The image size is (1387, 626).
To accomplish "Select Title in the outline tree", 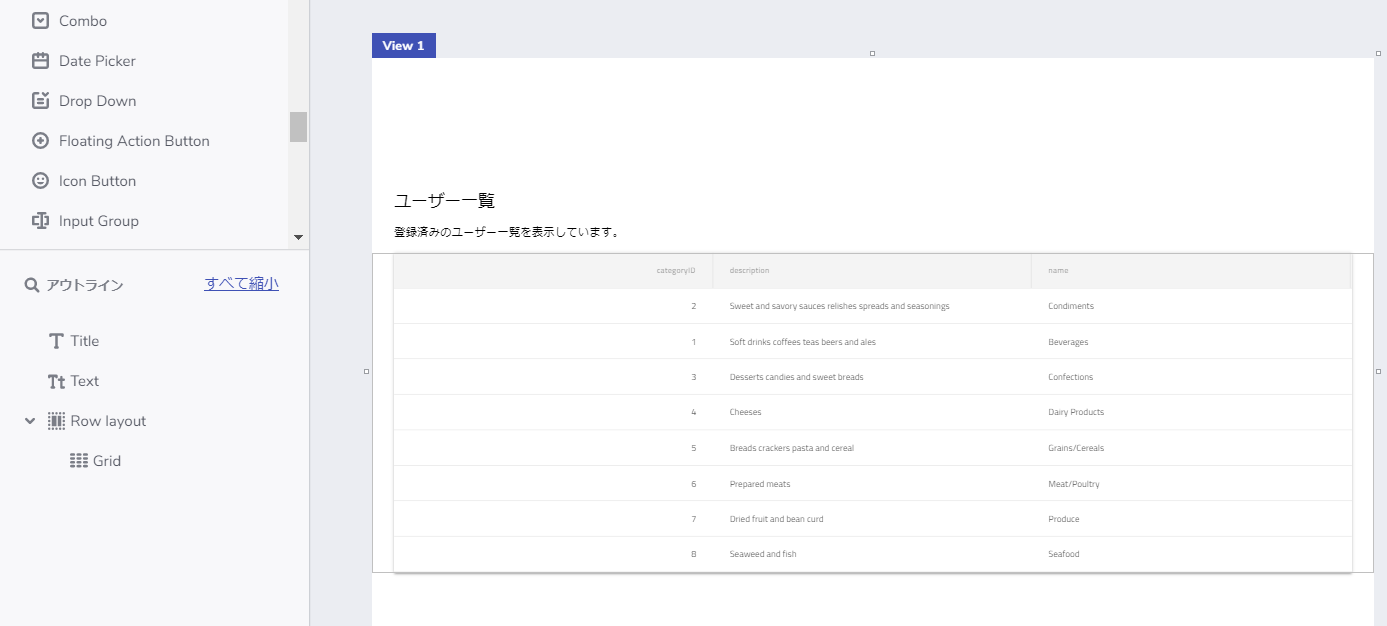I will pos(85,341).
